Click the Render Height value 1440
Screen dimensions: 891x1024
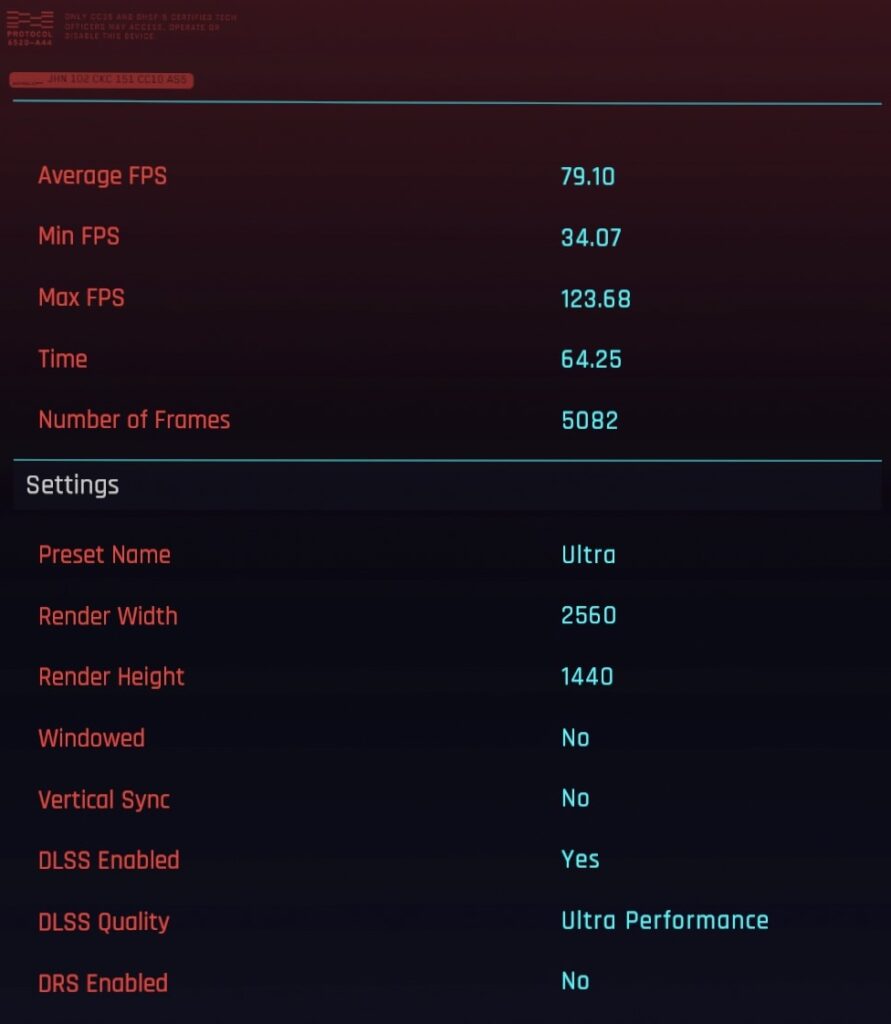coord(587,677)
